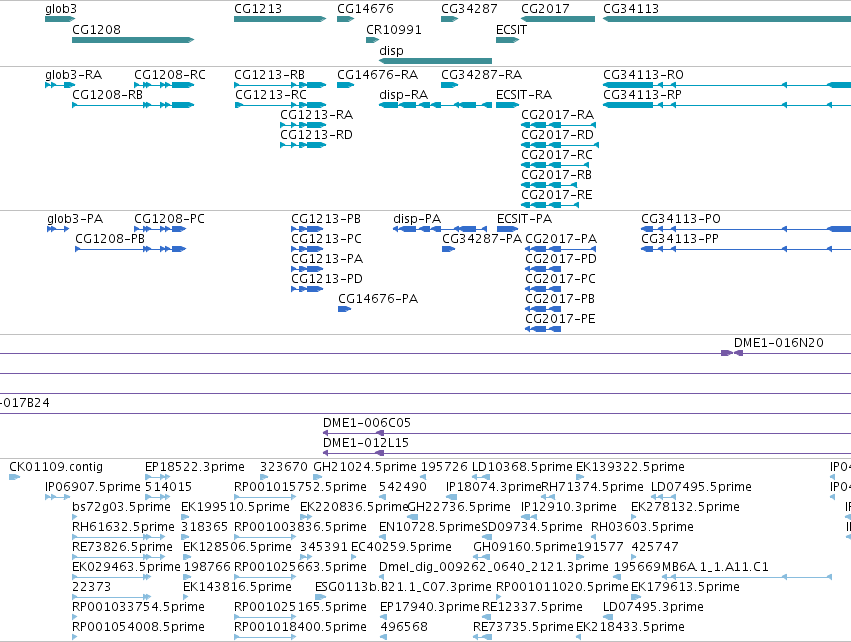This screenshot has width=851, height=642.
Task: Click the disp-PA protein label
Action: [417, 219]
